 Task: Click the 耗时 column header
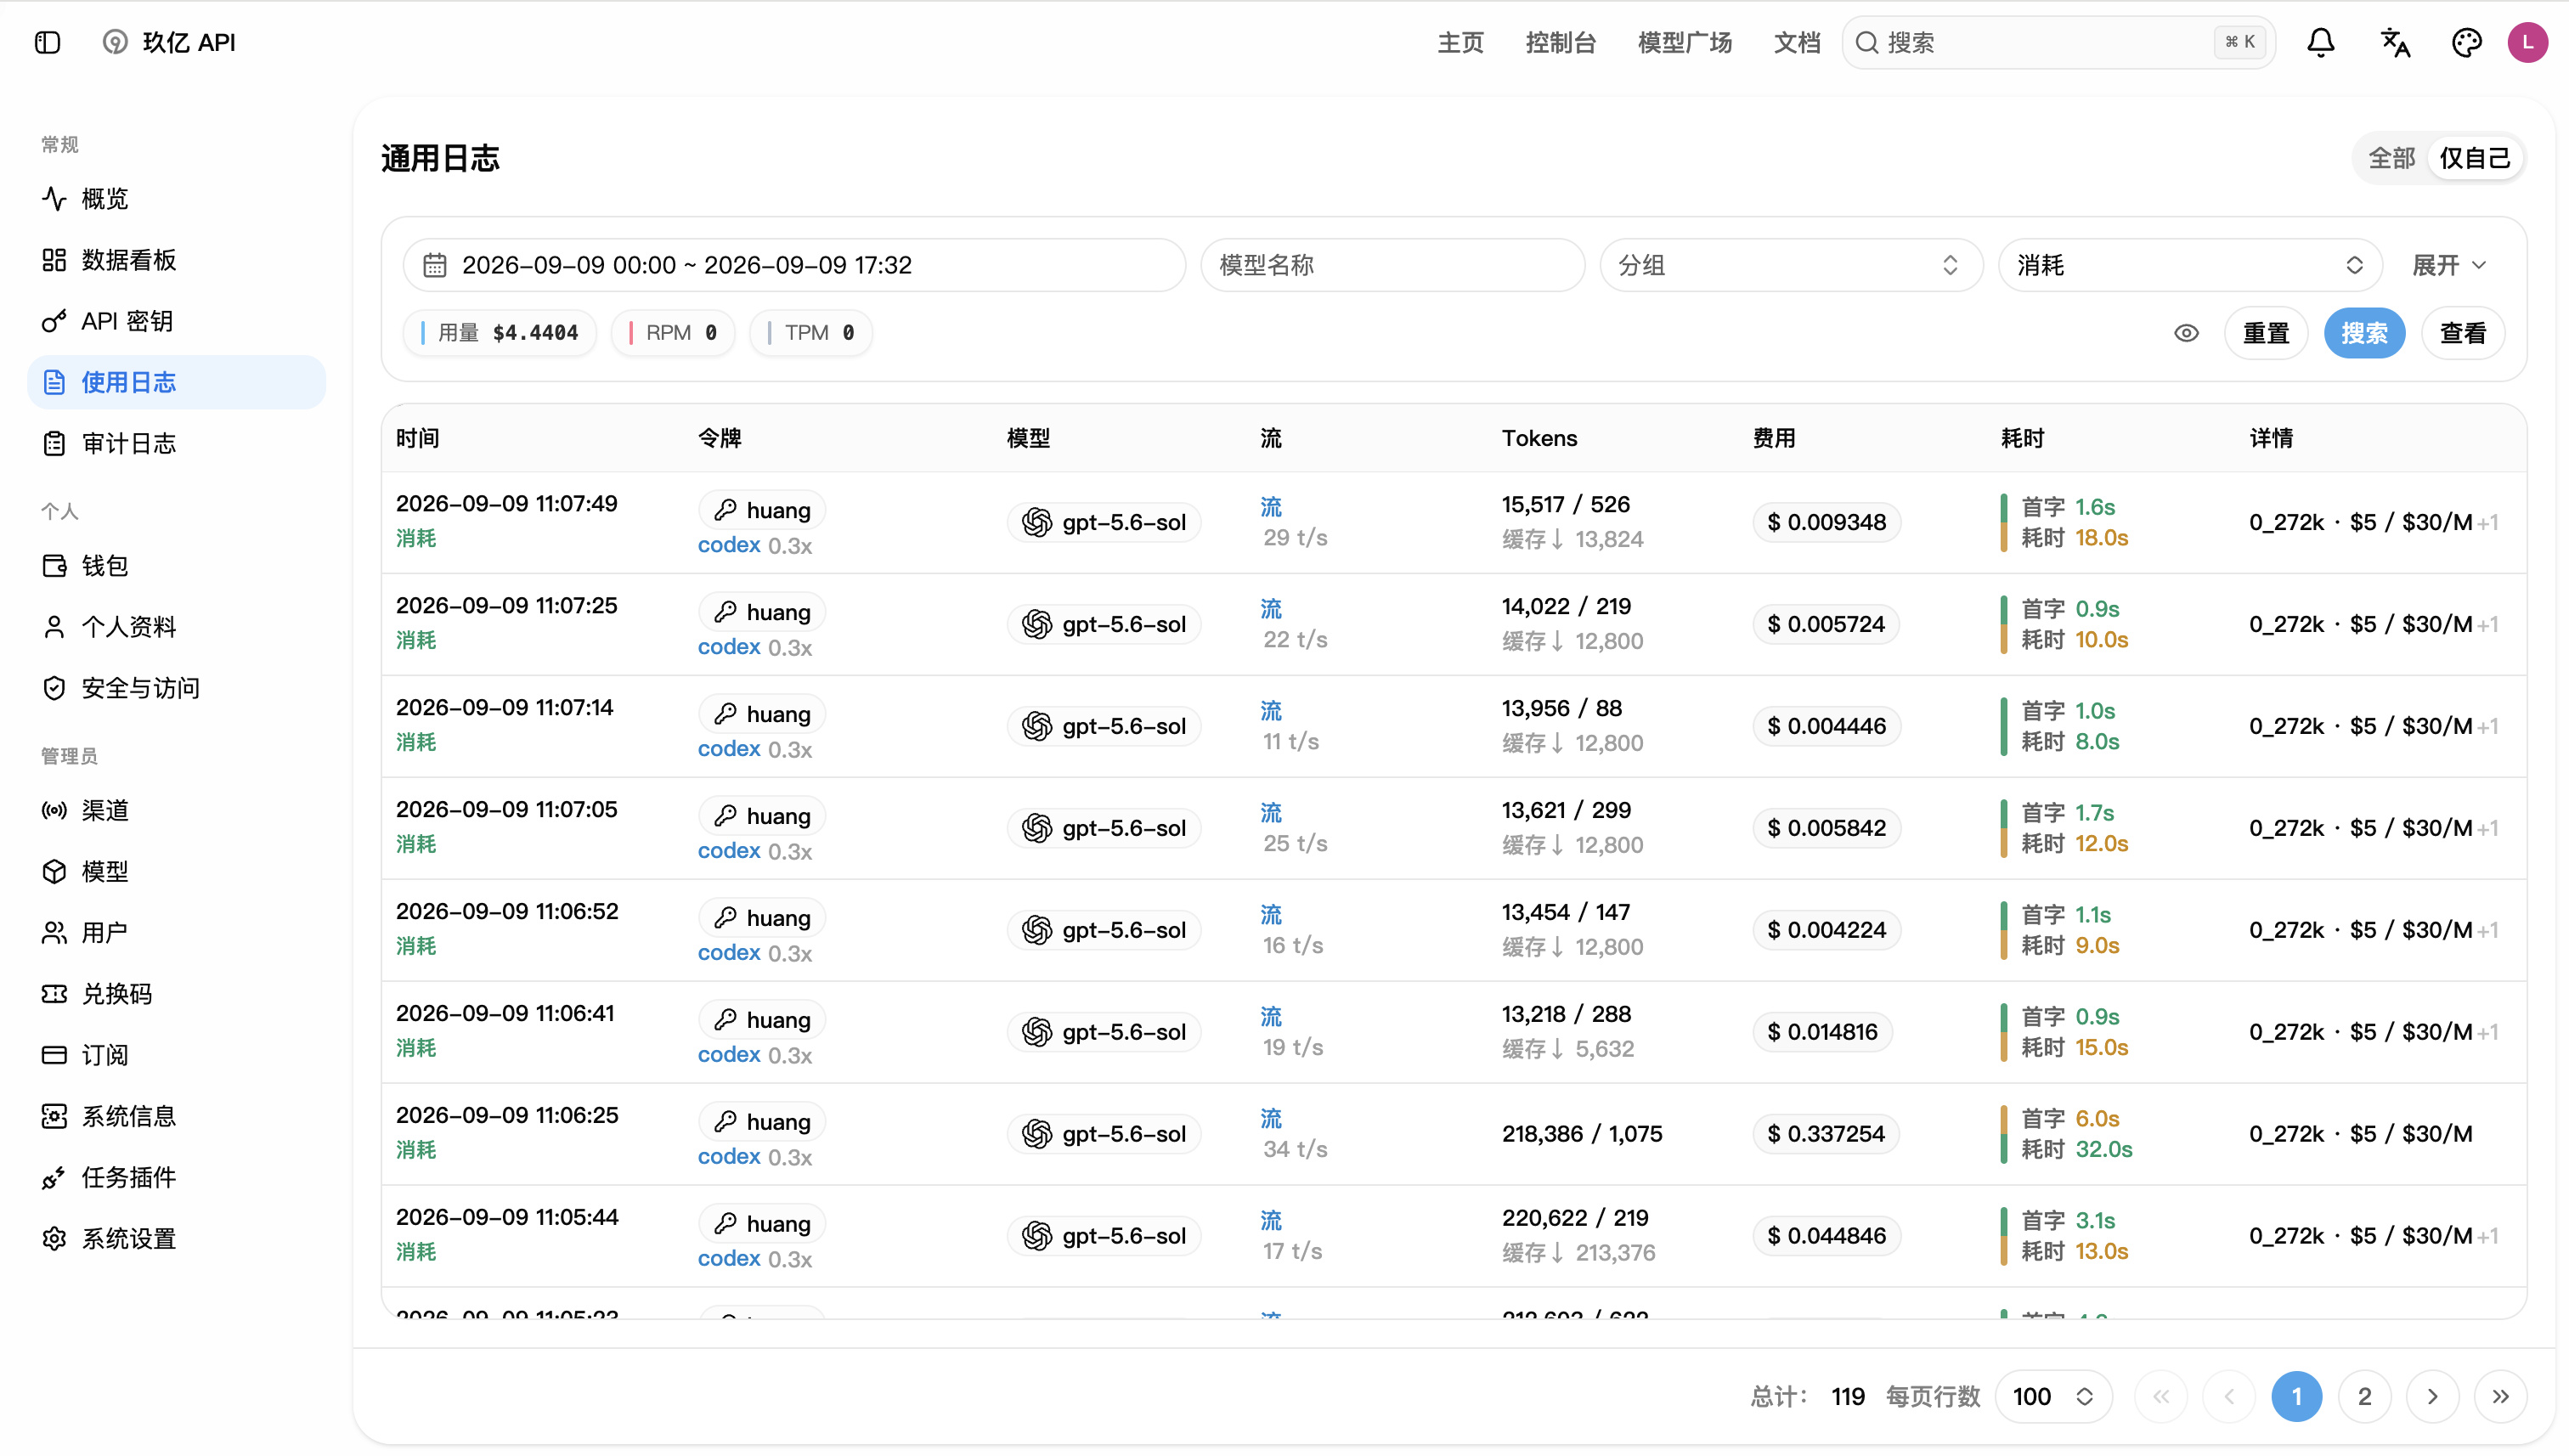click(2022, 438)
